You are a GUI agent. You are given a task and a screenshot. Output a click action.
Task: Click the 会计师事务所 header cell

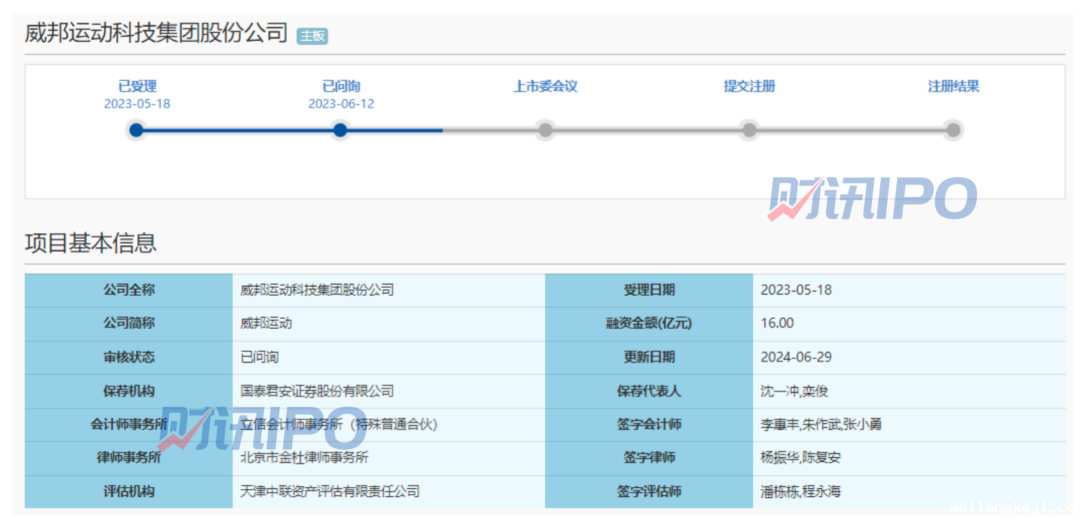[x=129, y=425]
